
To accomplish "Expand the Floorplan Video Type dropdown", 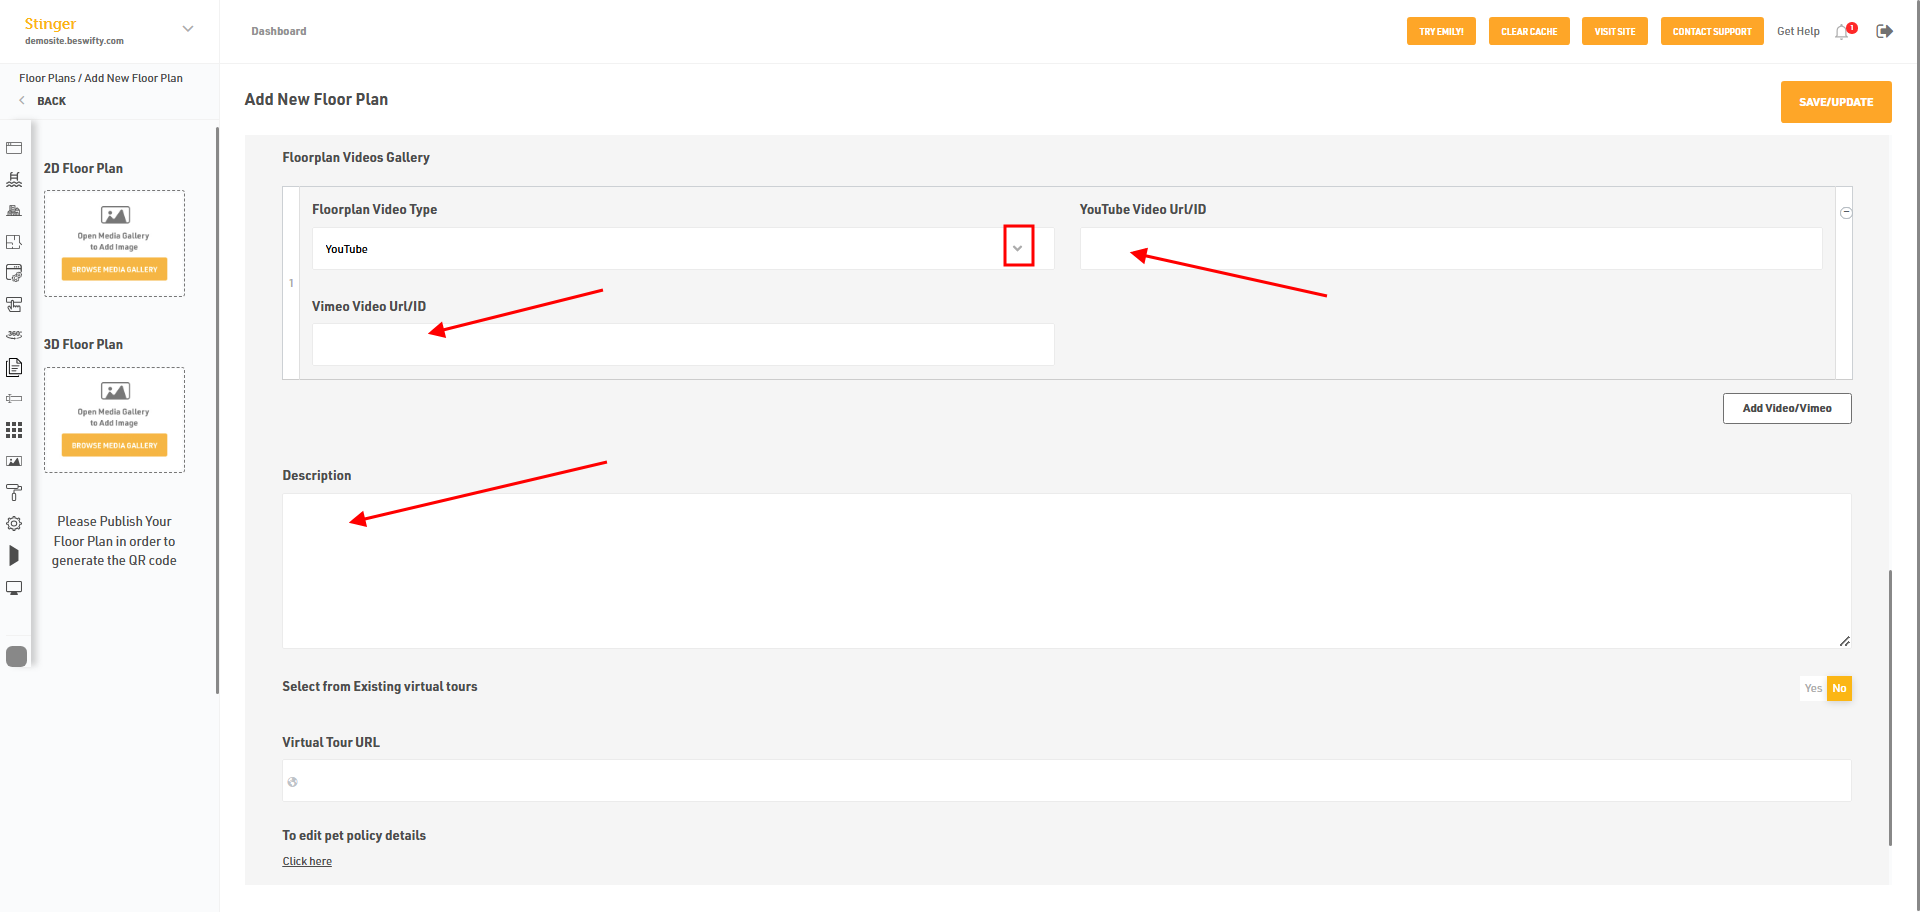I will [x=1018, y=248].
